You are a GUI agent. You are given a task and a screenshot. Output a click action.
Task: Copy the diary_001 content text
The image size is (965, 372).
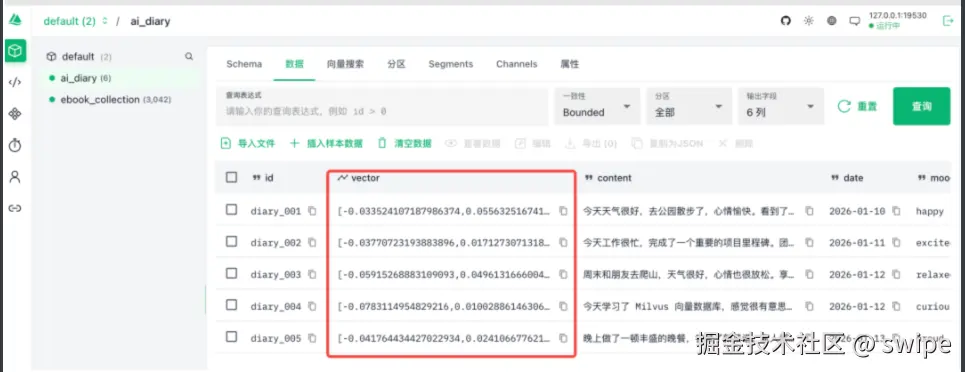click(809, 211)
